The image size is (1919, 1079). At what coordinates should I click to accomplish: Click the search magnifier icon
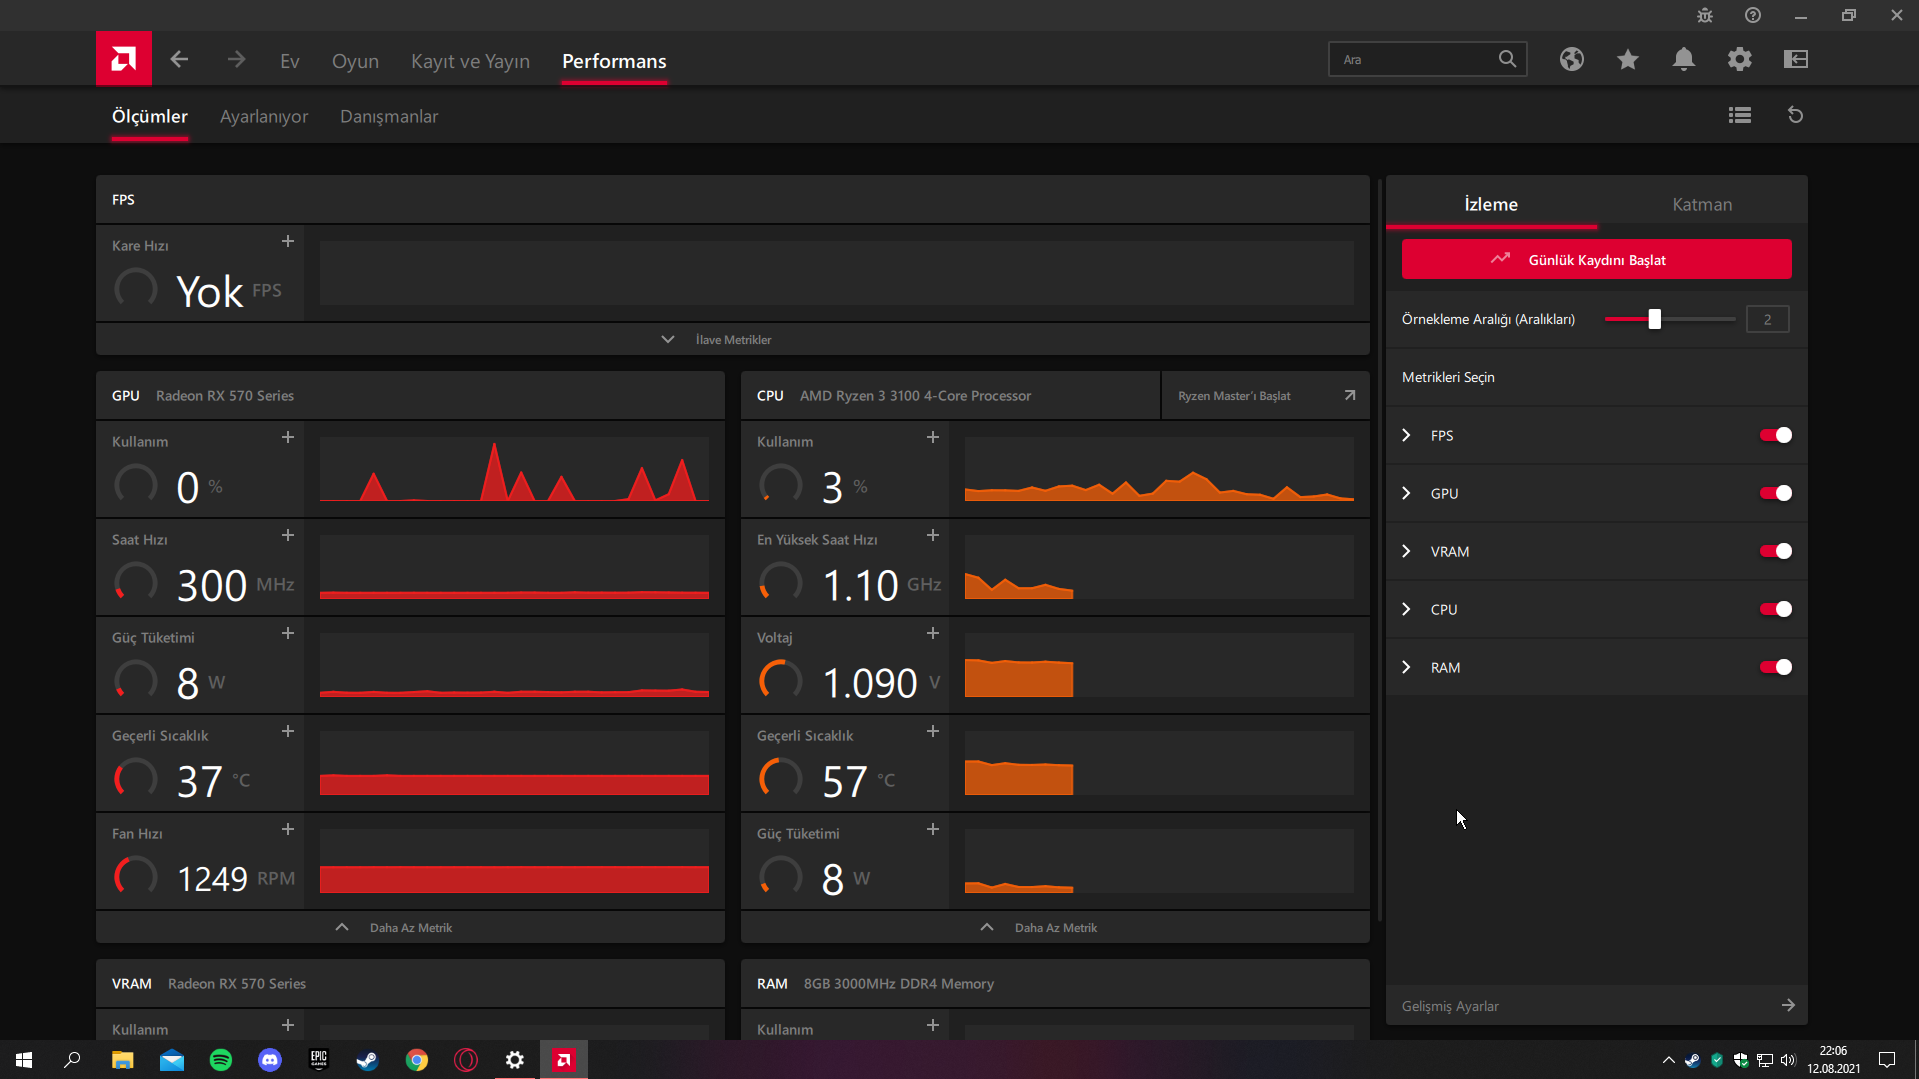pos(1507,59)
